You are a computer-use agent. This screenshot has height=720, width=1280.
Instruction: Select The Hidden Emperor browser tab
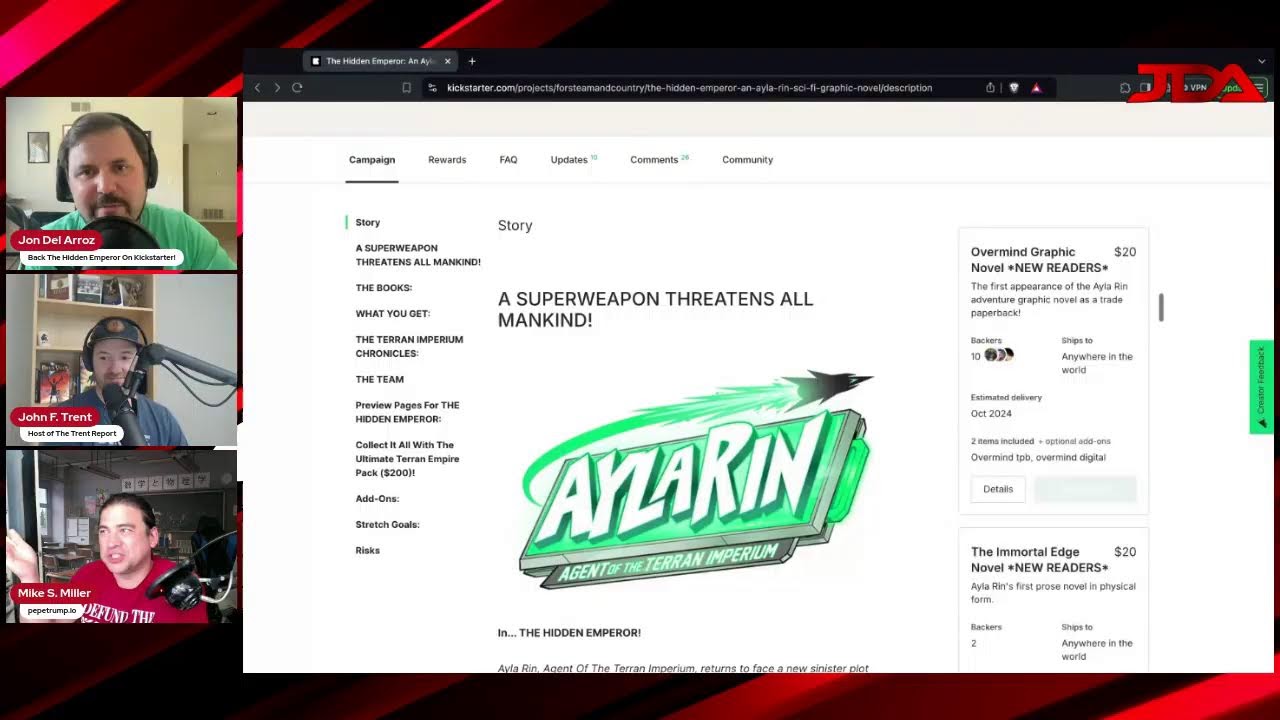(380, 61)
